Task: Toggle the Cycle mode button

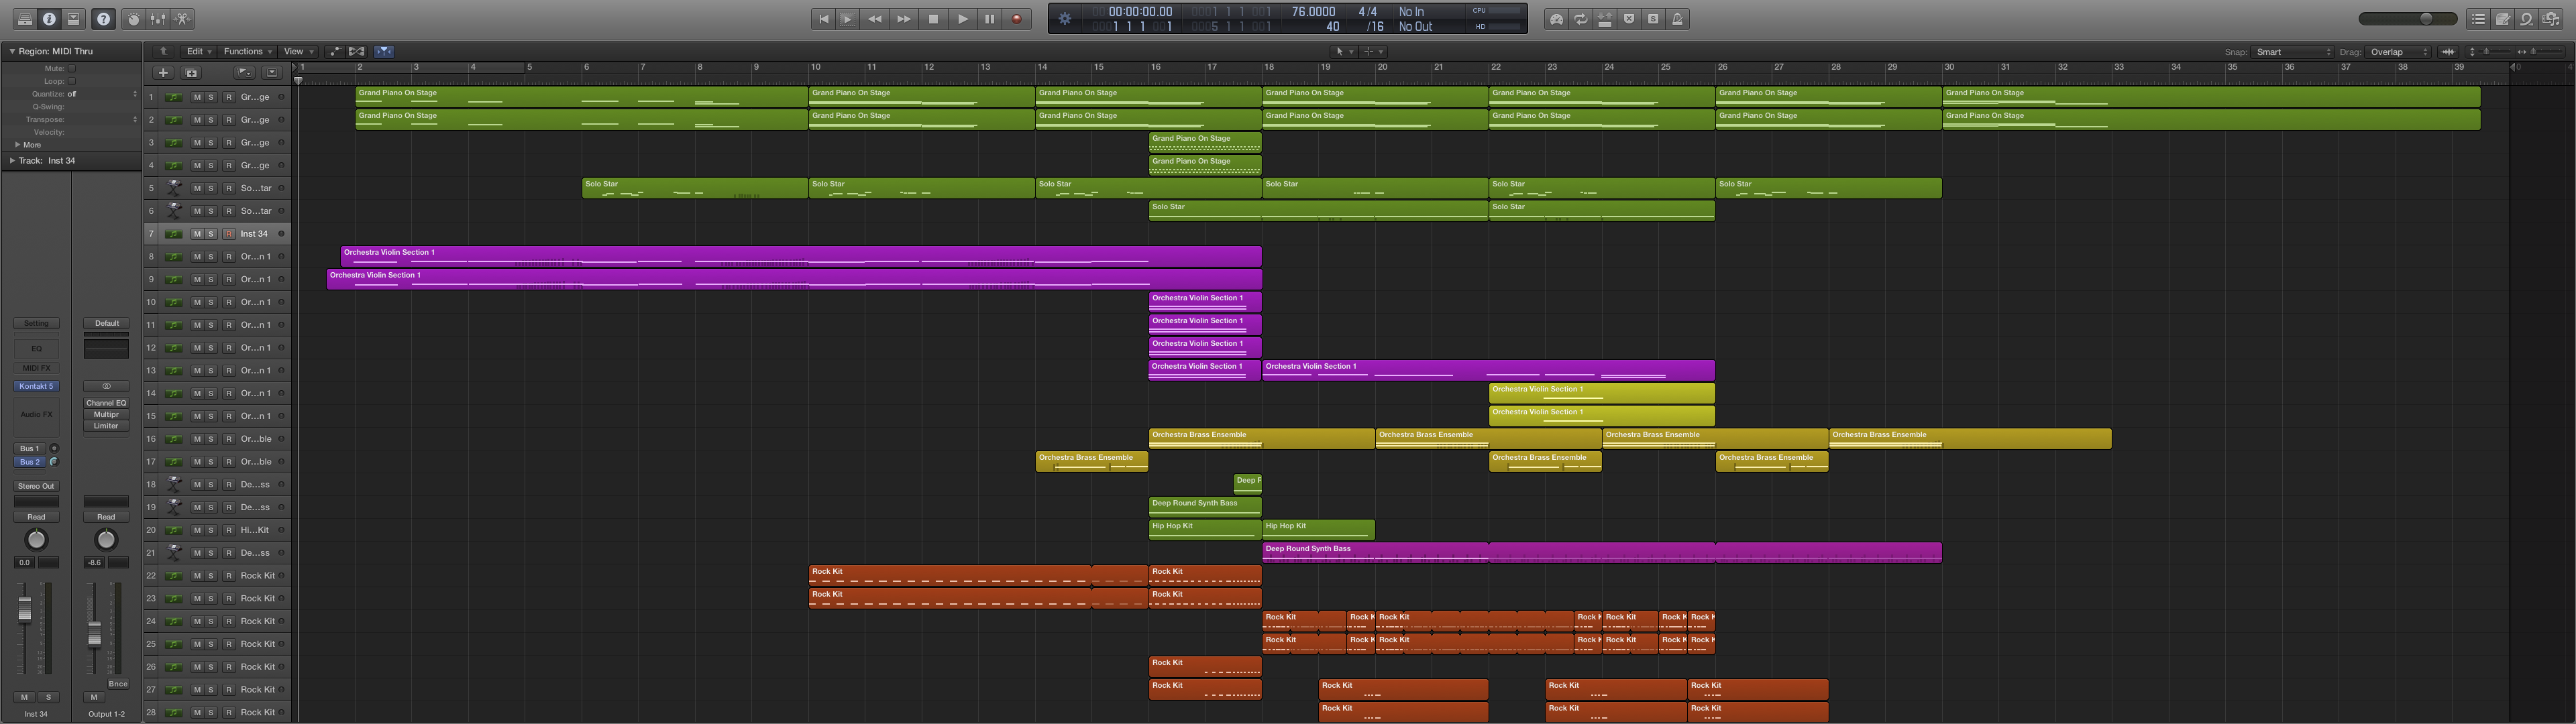Action: click(x=1581, y=19)
